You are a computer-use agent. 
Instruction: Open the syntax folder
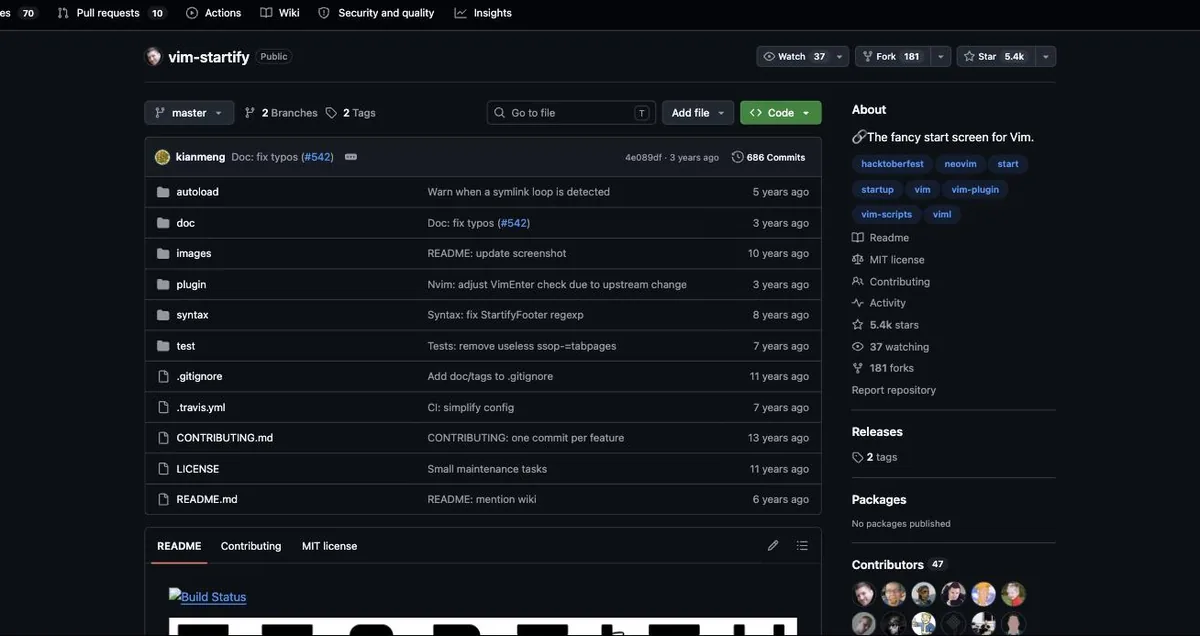point(192,315)
